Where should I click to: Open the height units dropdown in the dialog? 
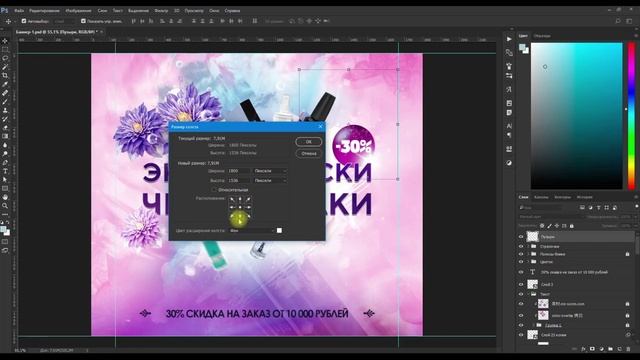tap(270, 180)
